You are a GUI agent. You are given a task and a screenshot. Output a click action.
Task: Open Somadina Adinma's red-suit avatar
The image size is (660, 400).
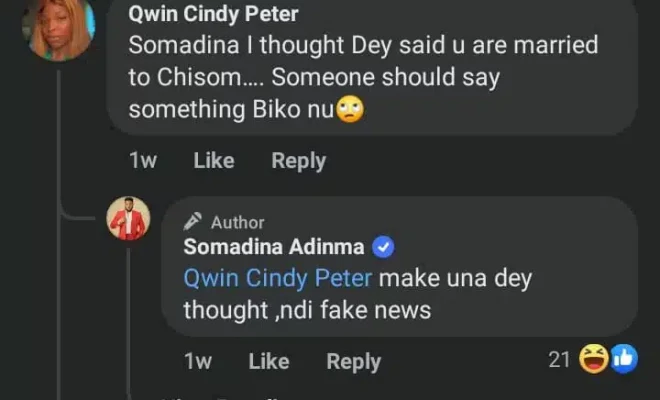(x=128, y=218)
